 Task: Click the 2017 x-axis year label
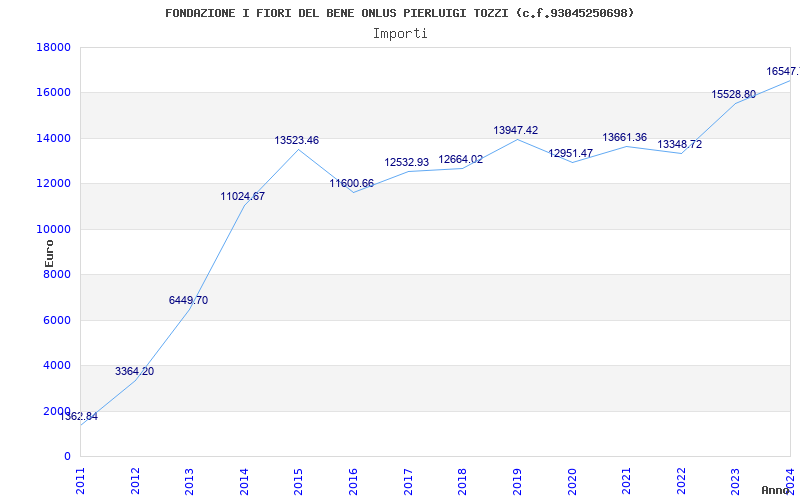(408, 481)
